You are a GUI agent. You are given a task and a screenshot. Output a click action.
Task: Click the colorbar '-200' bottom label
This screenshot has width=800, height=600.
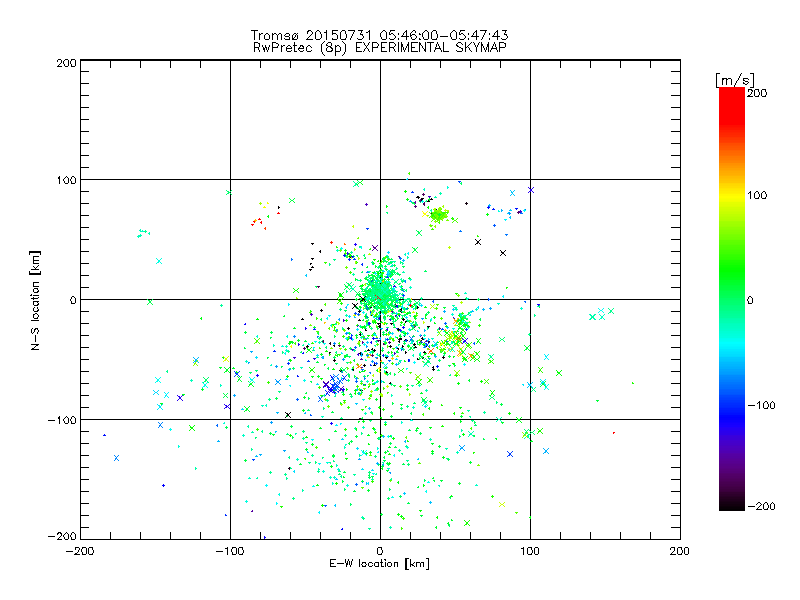click(x=762, y=506)
